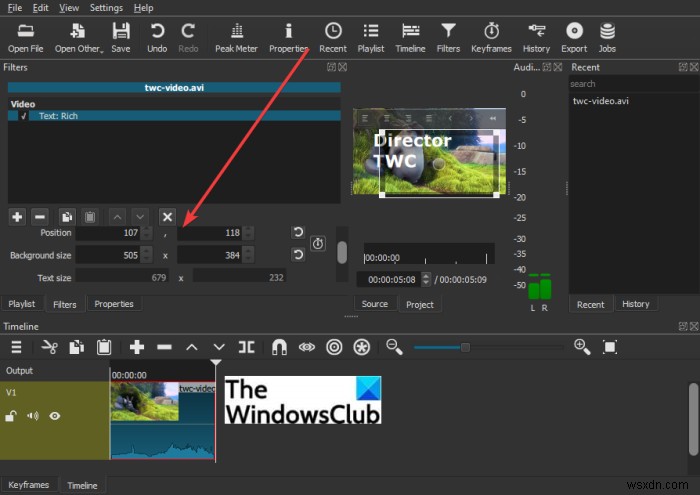The image size is (700, 495).
Task: Lift the clip with the up chevron
Action: (x=192, y=347)
